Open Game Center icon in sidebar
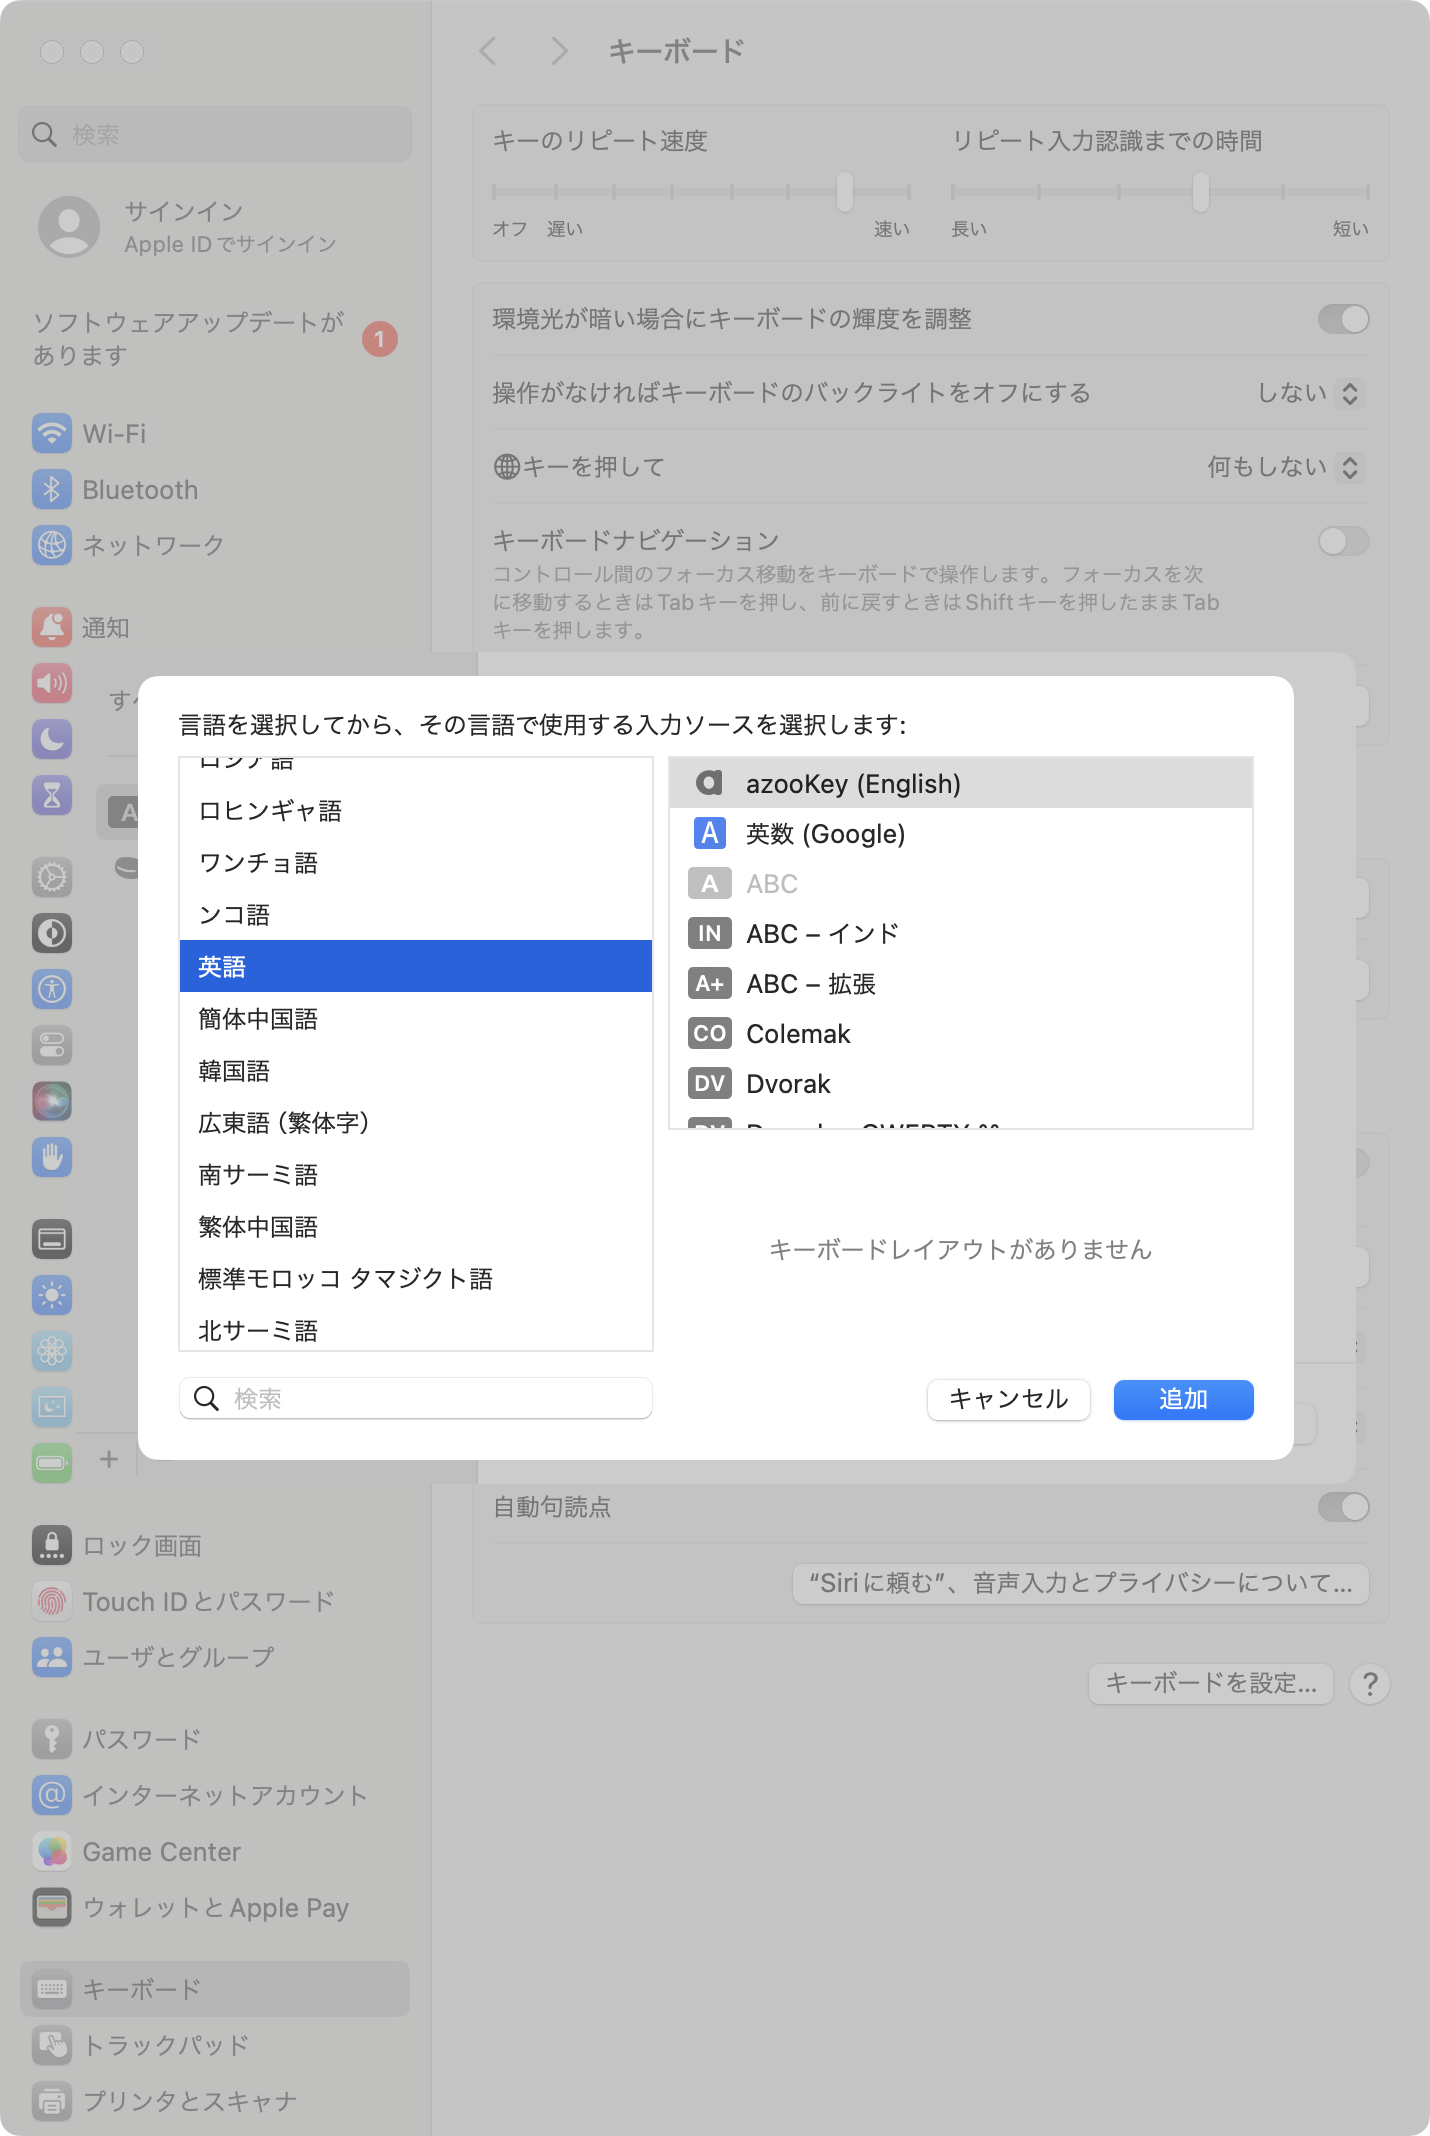Viewport: 1430px width, 2136px height. click(x=52, y=1851)
